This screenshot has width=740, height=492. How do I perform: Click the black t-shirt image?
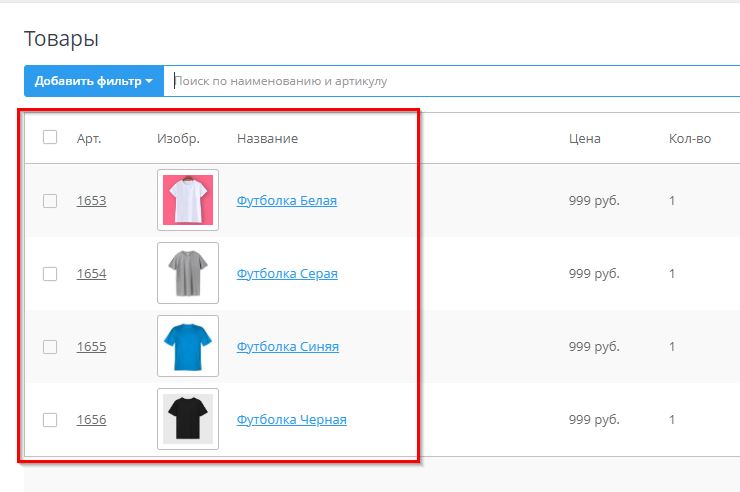[188, 419]
